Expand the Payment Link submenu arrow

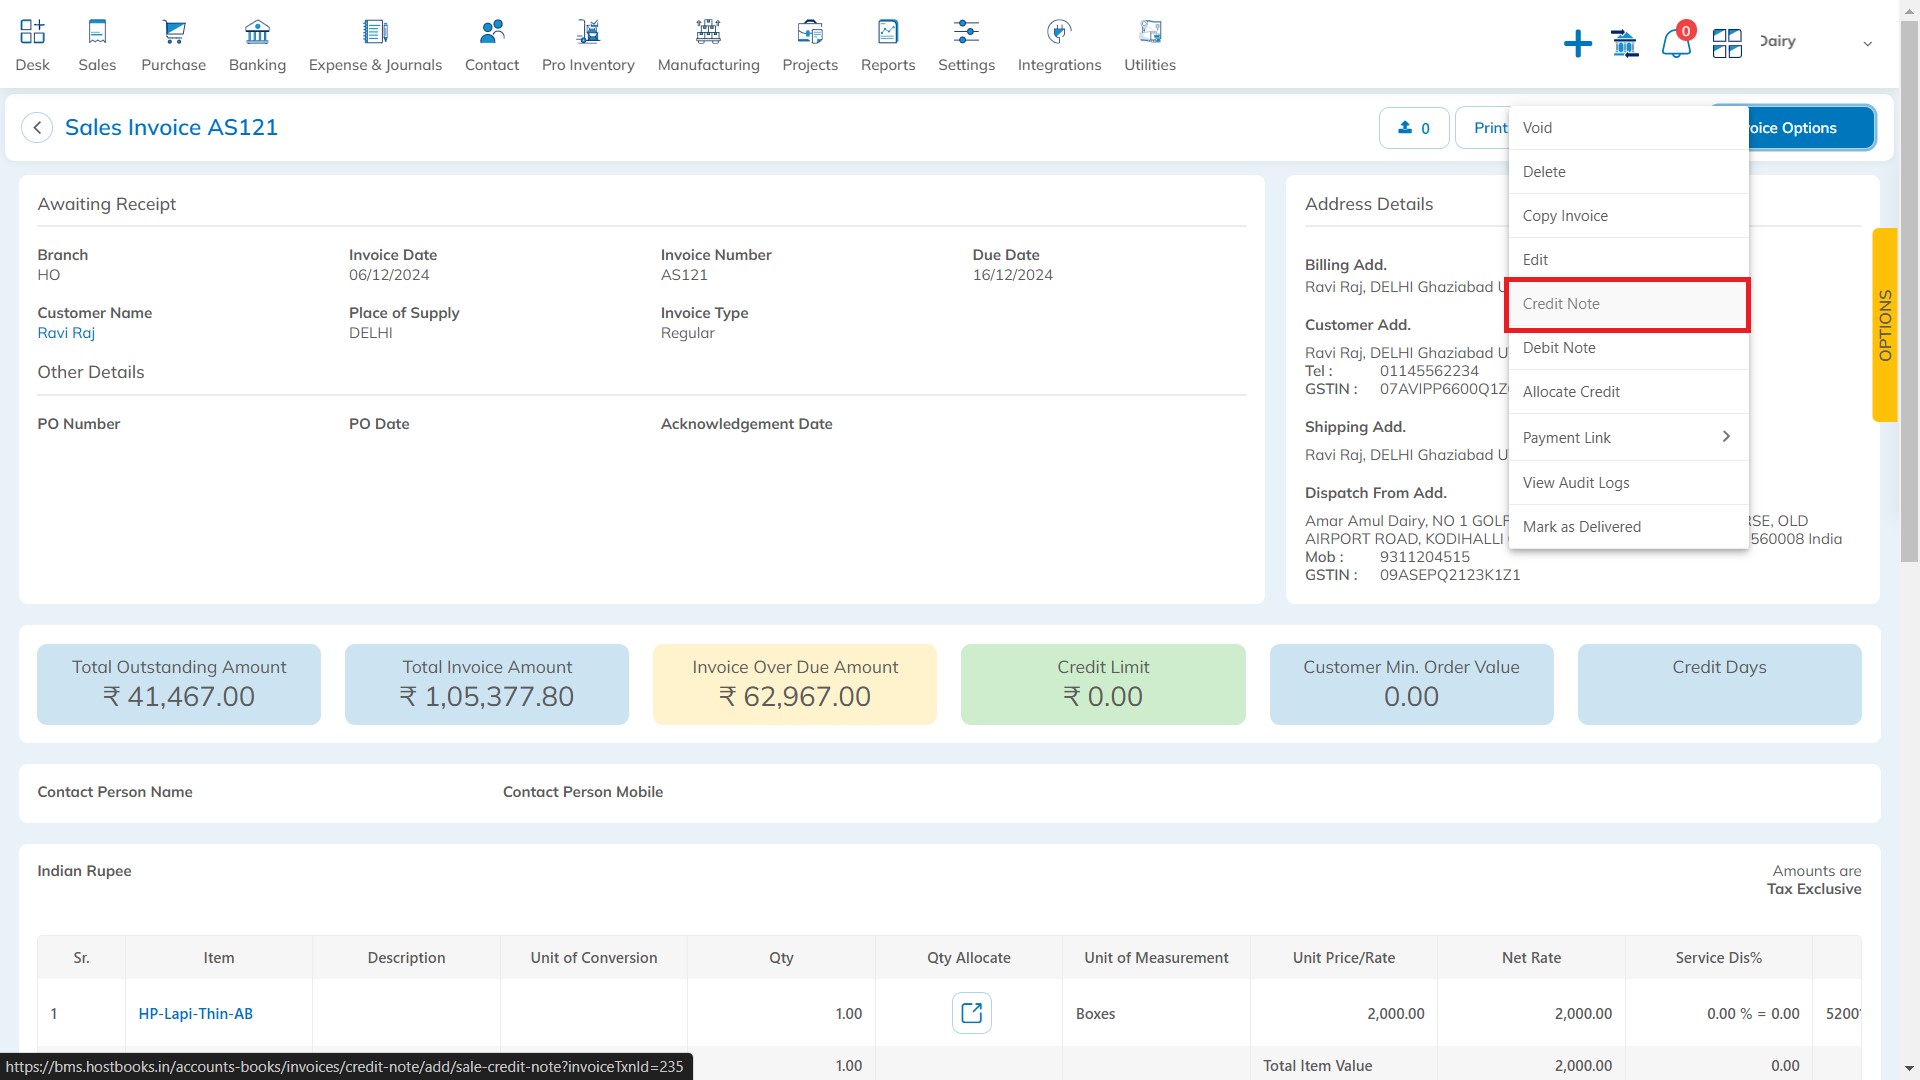1726,436
